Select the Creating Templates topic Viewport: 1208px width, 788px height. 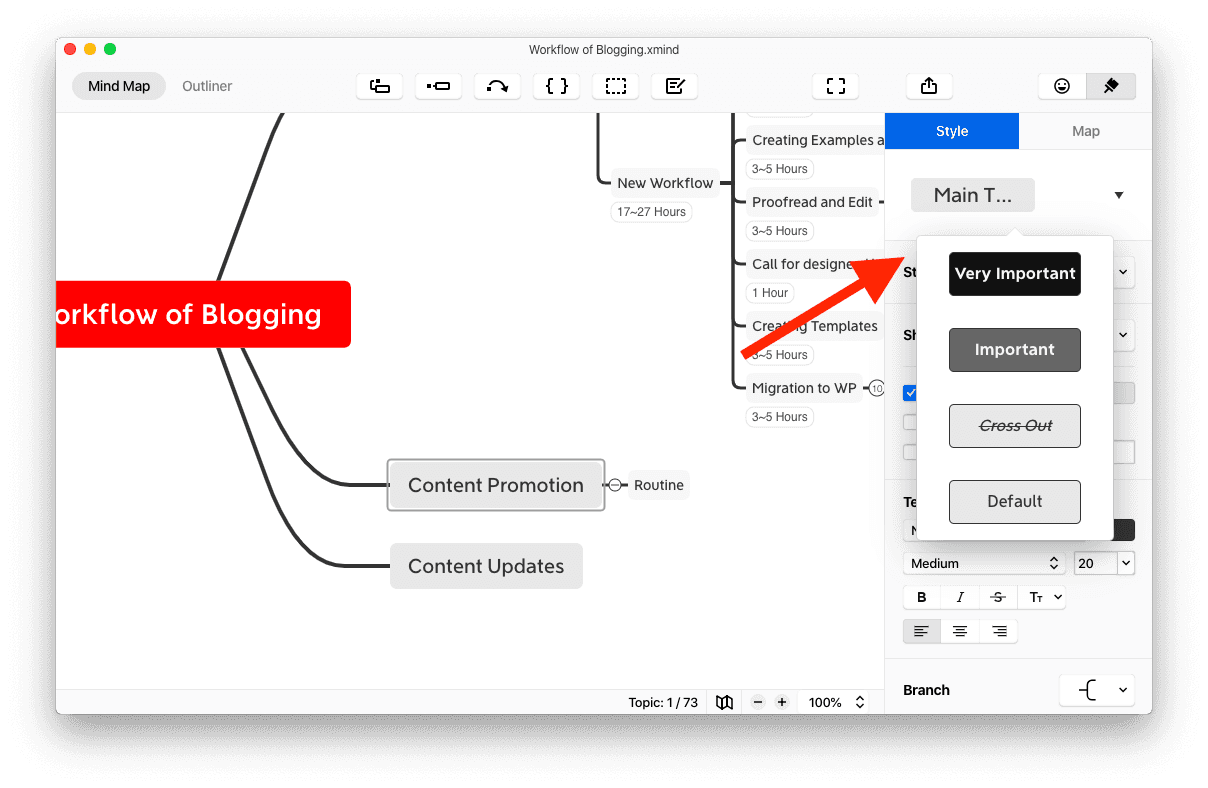coord(814,326)
